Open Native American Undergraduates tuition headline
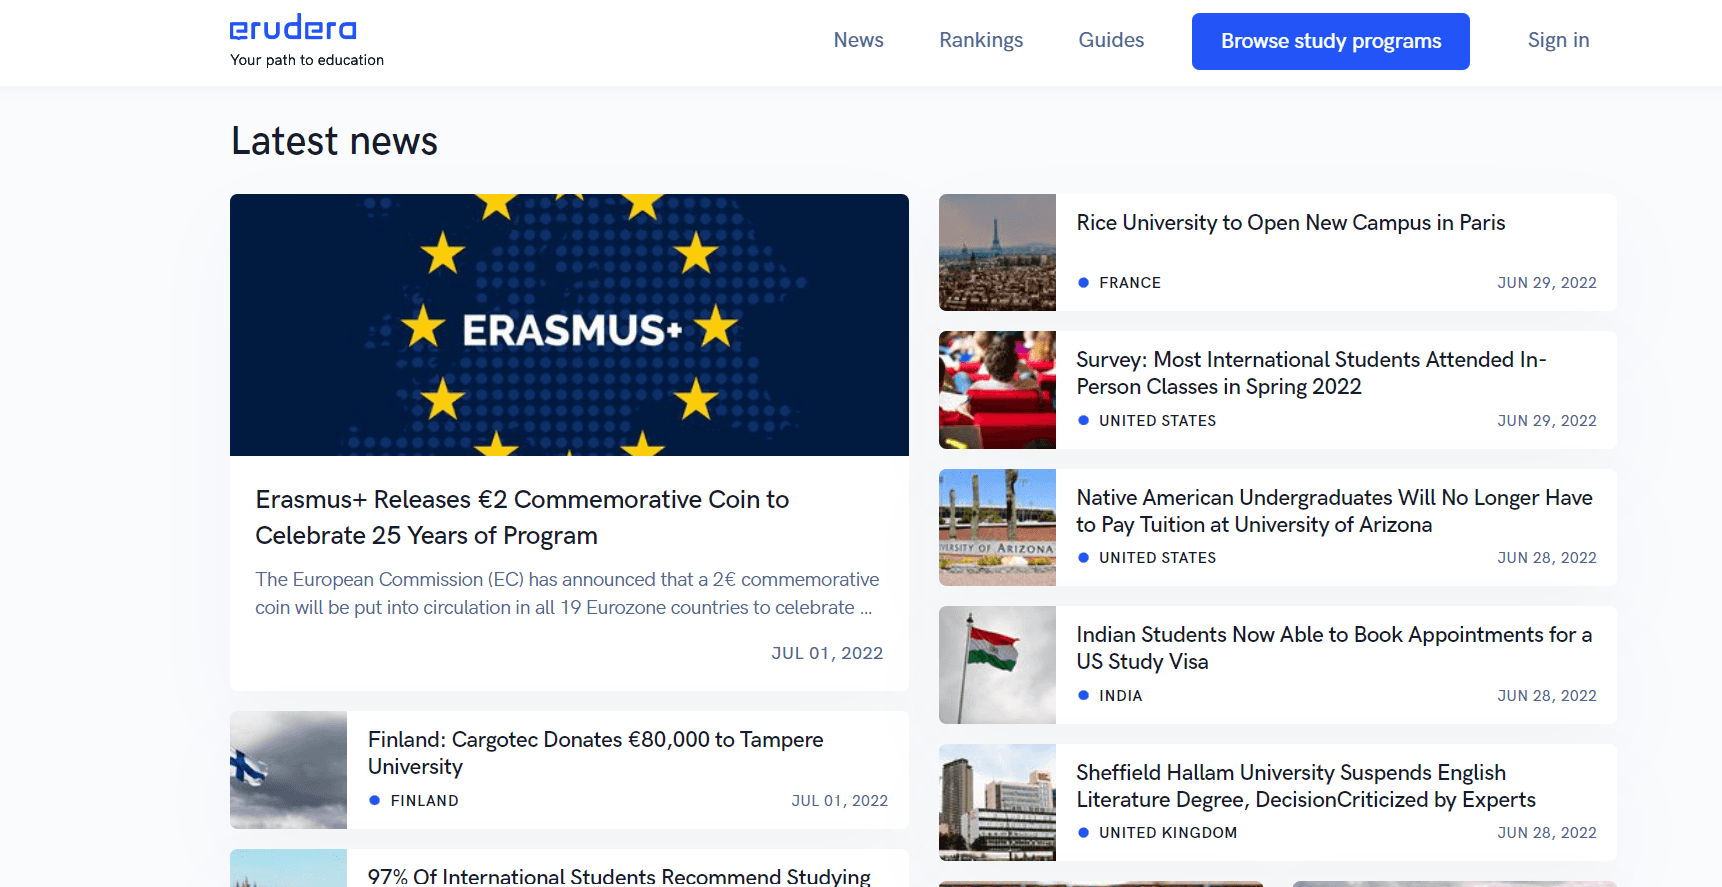1722x887 pixels. click(1334, 511)
